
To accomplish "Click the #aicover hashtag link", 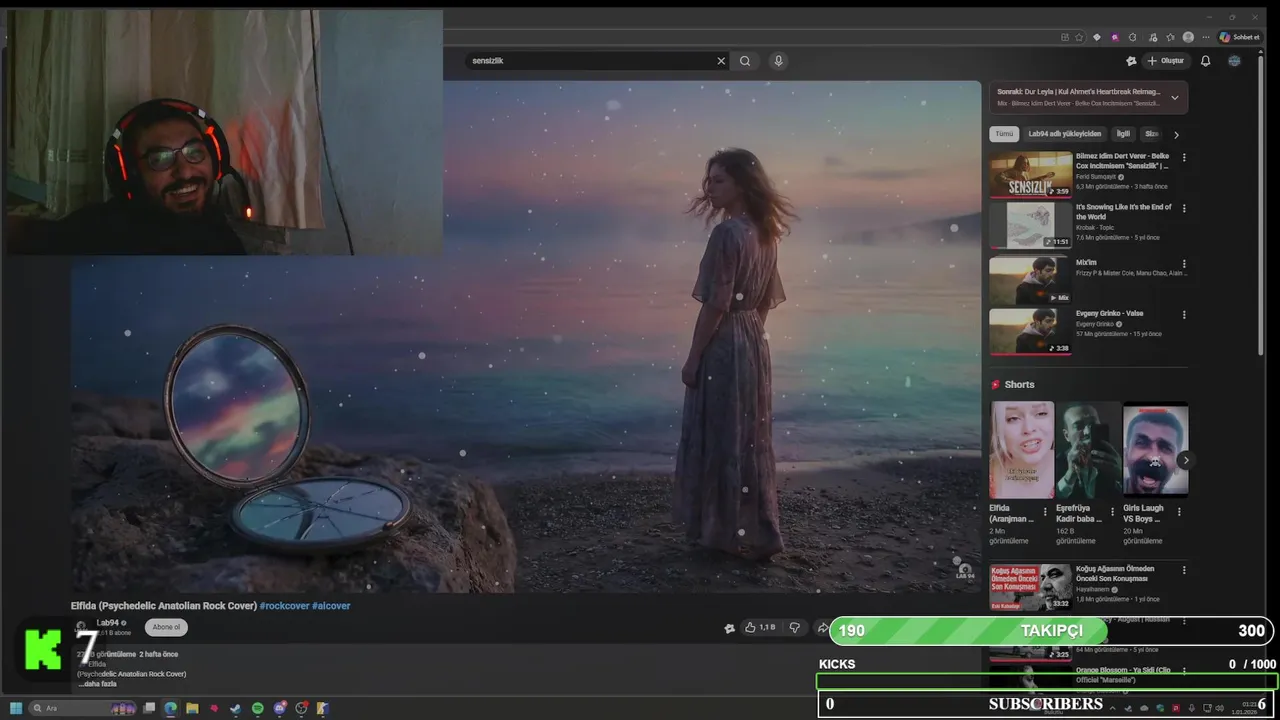I will click(331, 606).
